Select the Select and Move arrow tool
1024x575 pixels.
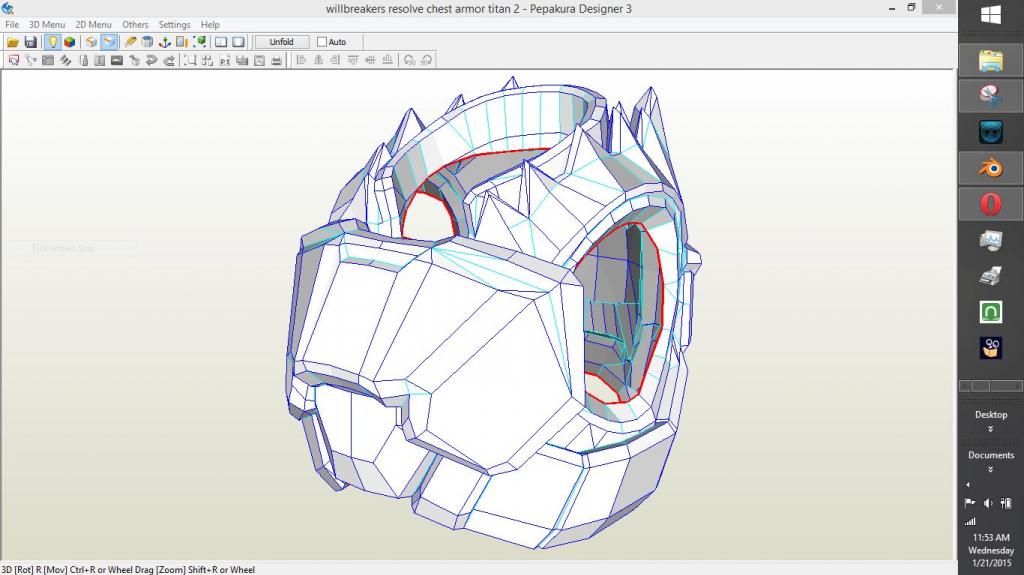pyautogui.click(x=14, y=60)
